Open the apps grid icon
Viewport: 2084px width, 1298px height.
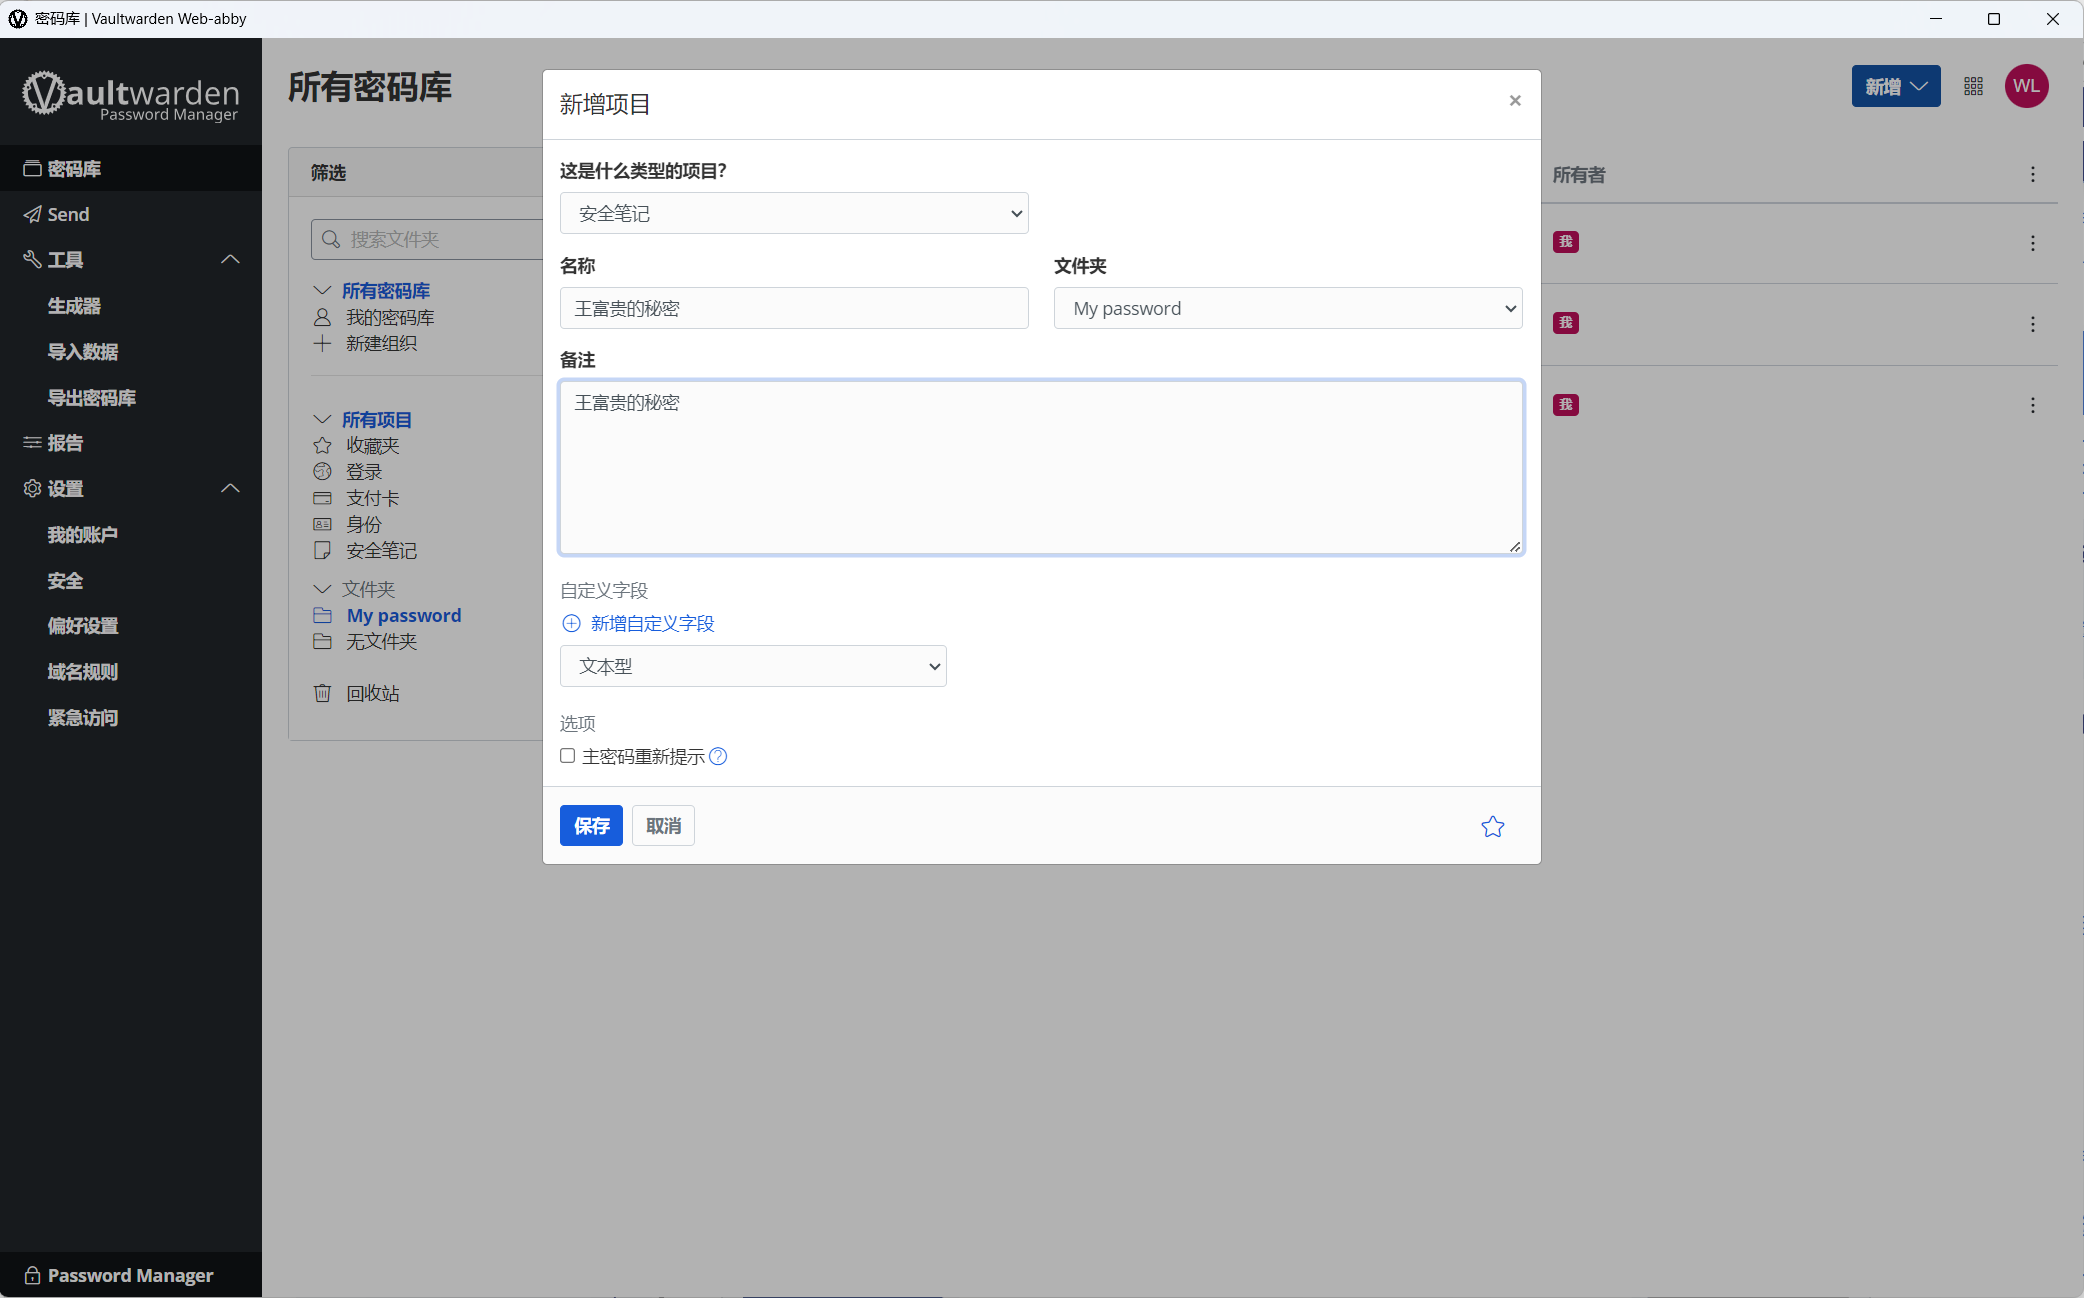(x=1973, y=86)
